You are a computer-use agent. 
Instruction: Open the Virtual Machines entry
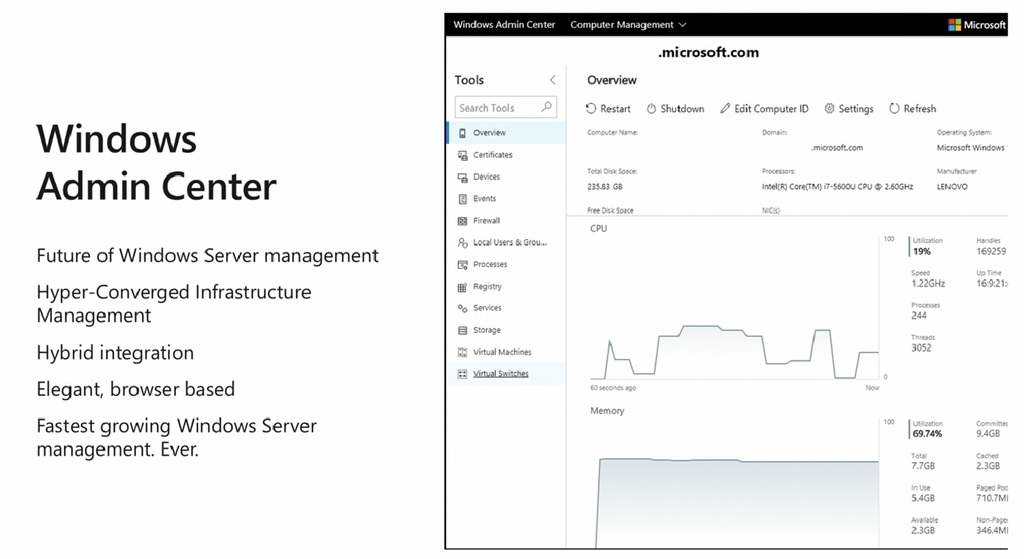pos(507,352)
